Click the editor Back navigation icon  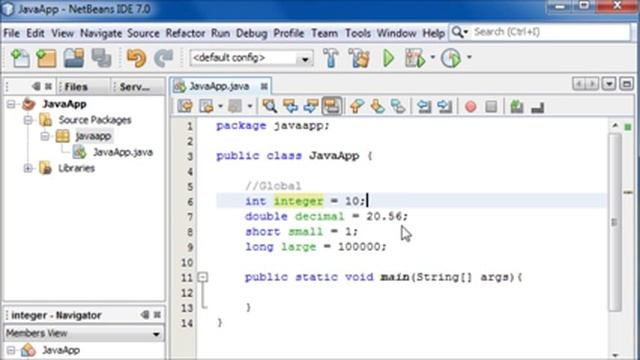[x=206, y=107]
